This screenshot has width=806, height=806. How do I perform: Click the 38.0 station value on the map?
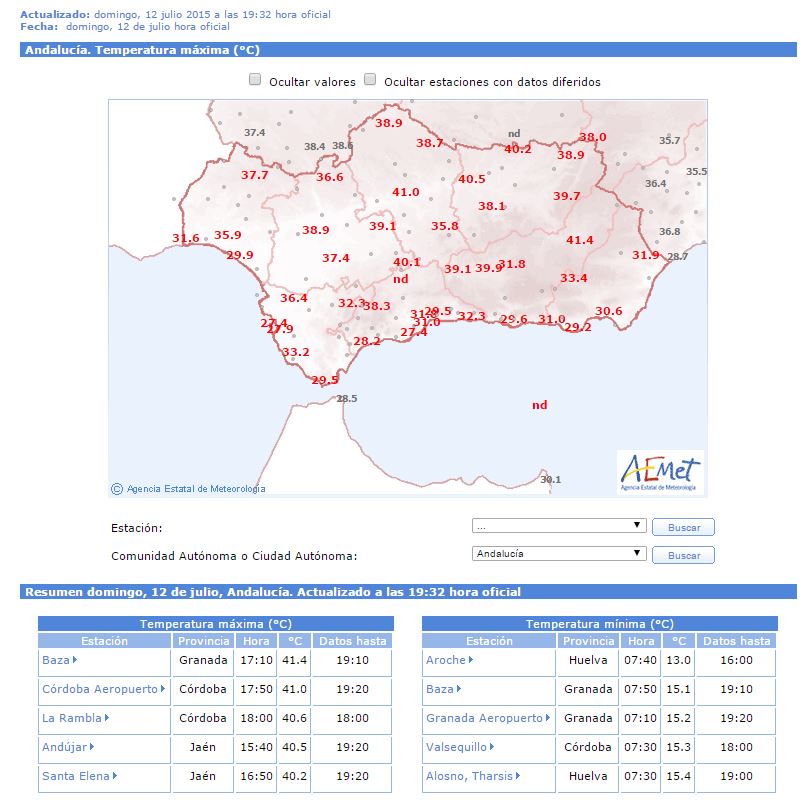(593, 137)
